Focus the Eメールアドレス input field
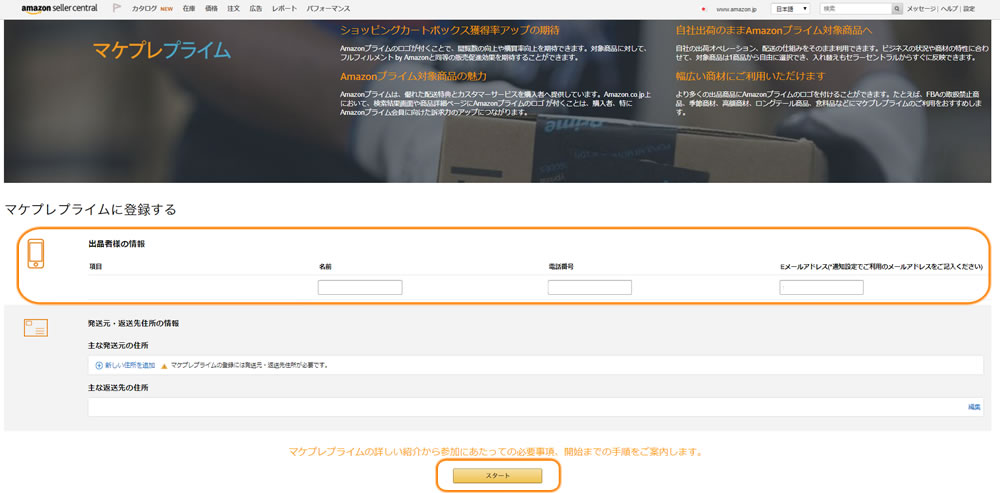The height and width of the screenshot is (493, 1000). tap(821, 288)
